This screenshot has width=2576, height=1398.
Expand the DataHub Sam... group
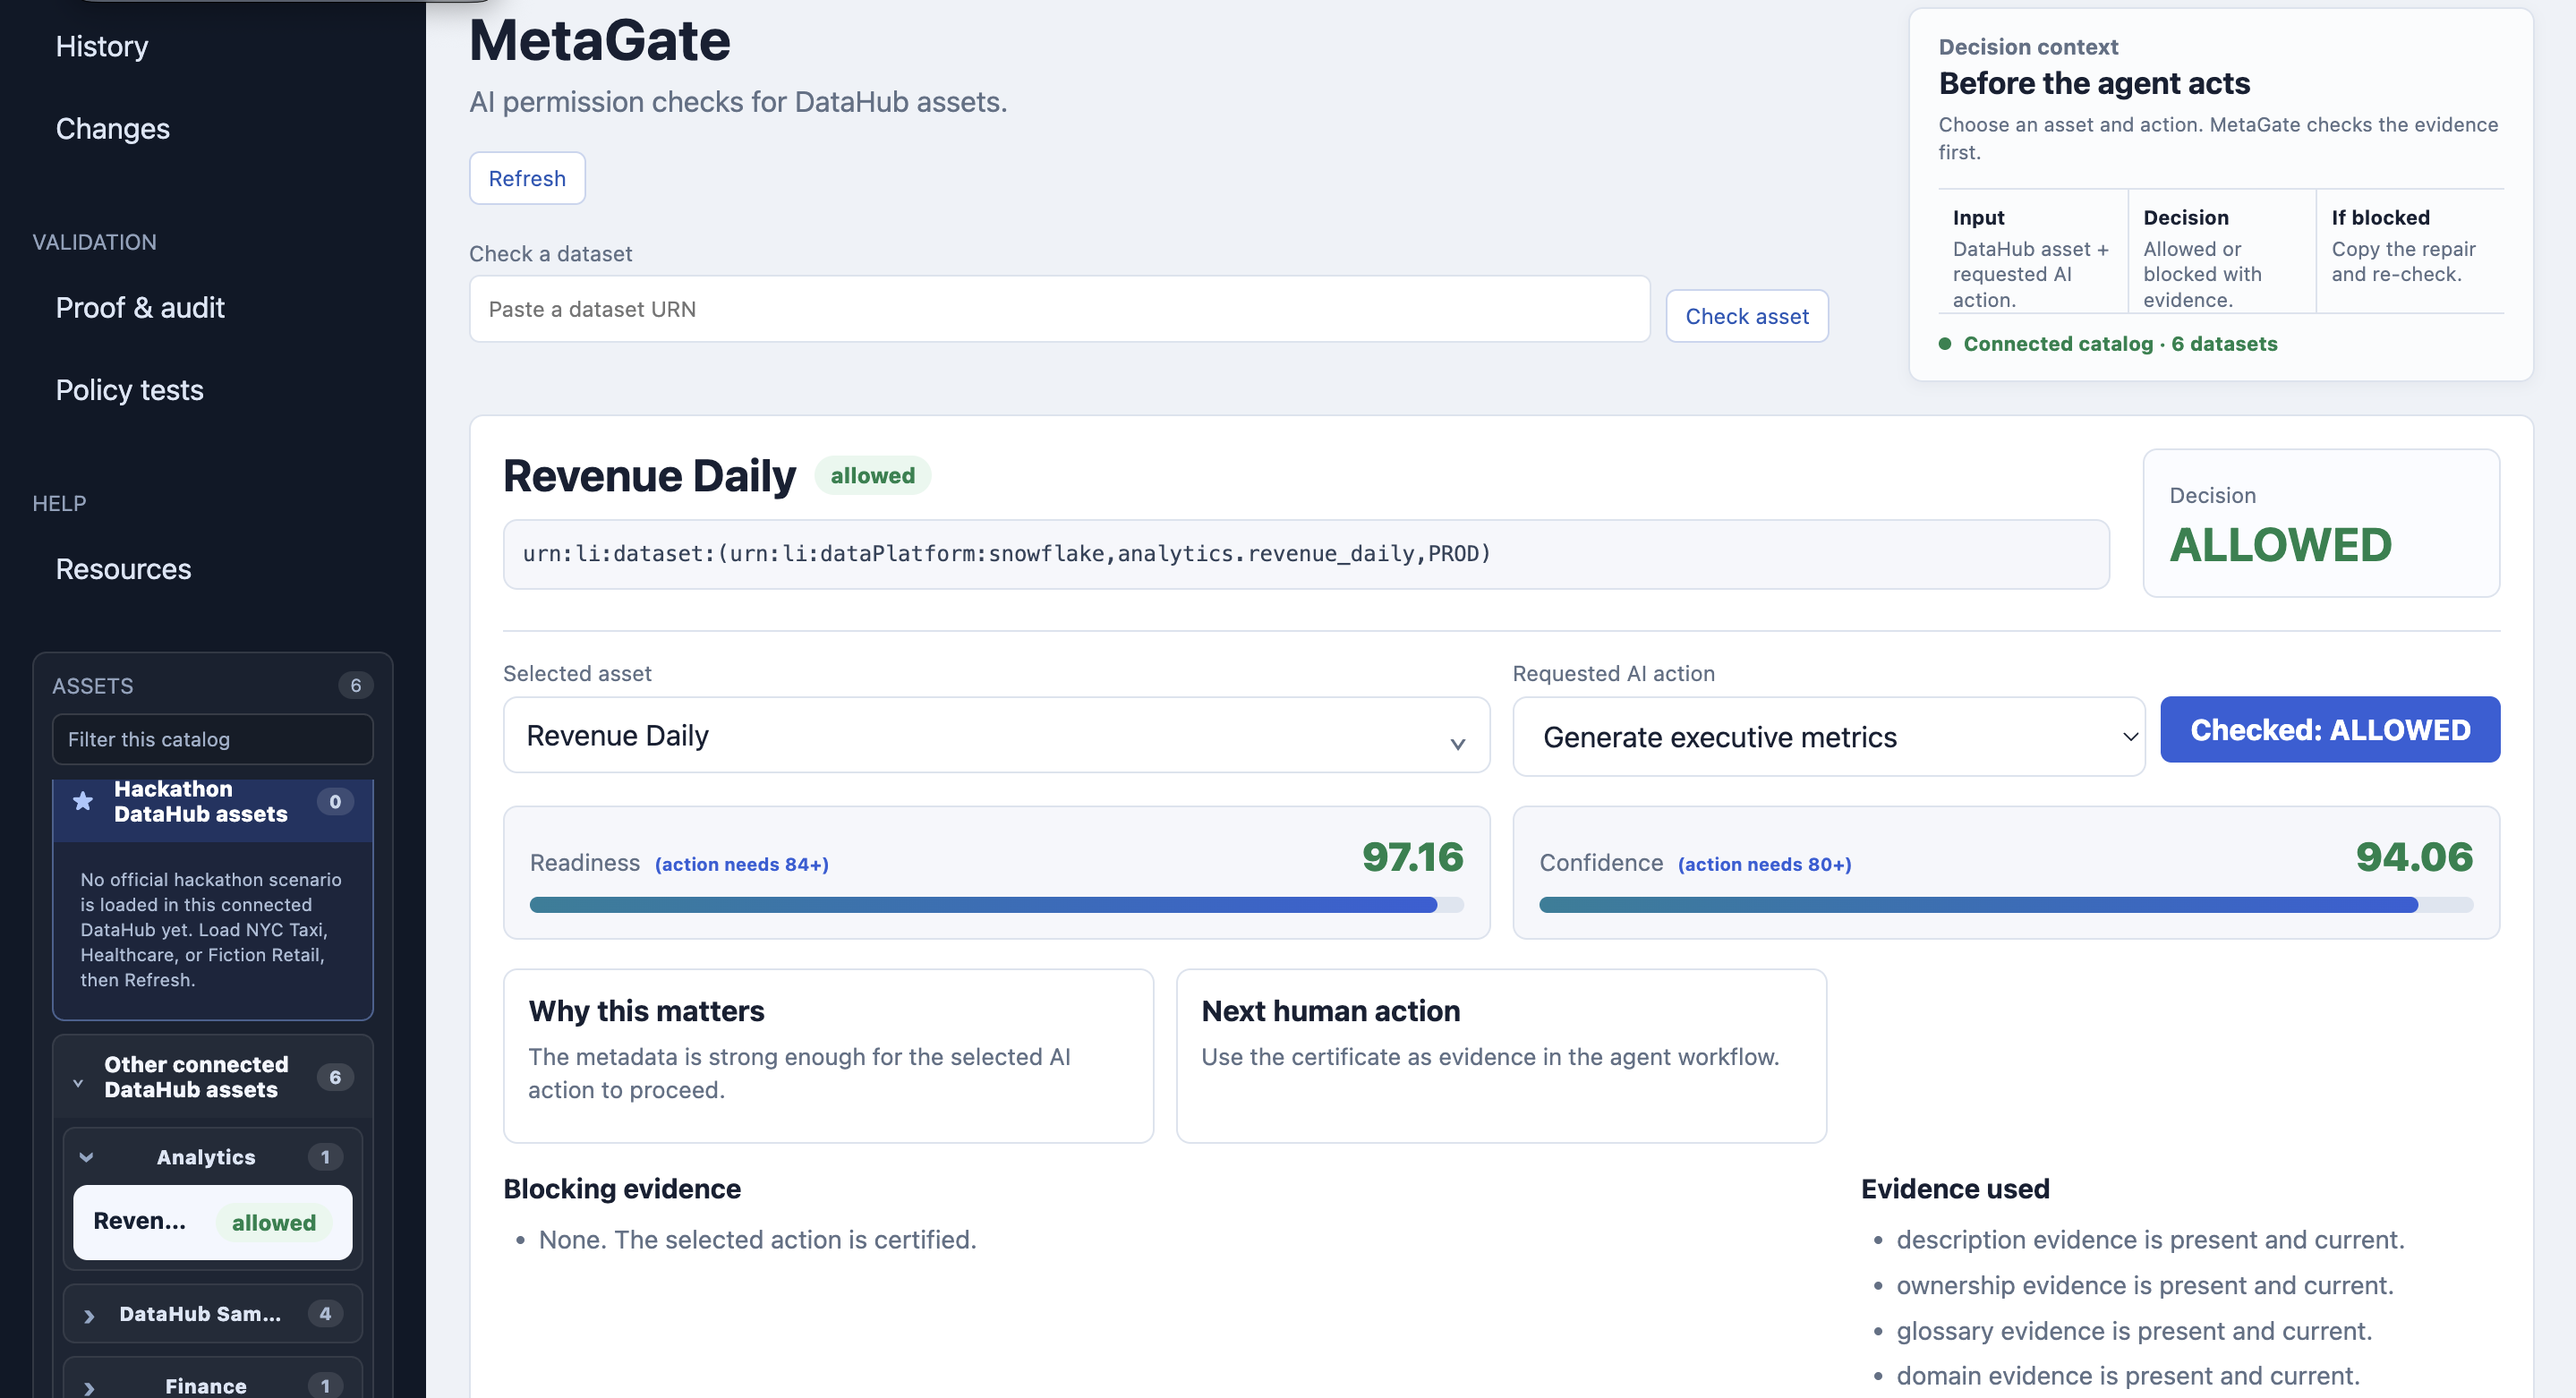pos(212,1313)
